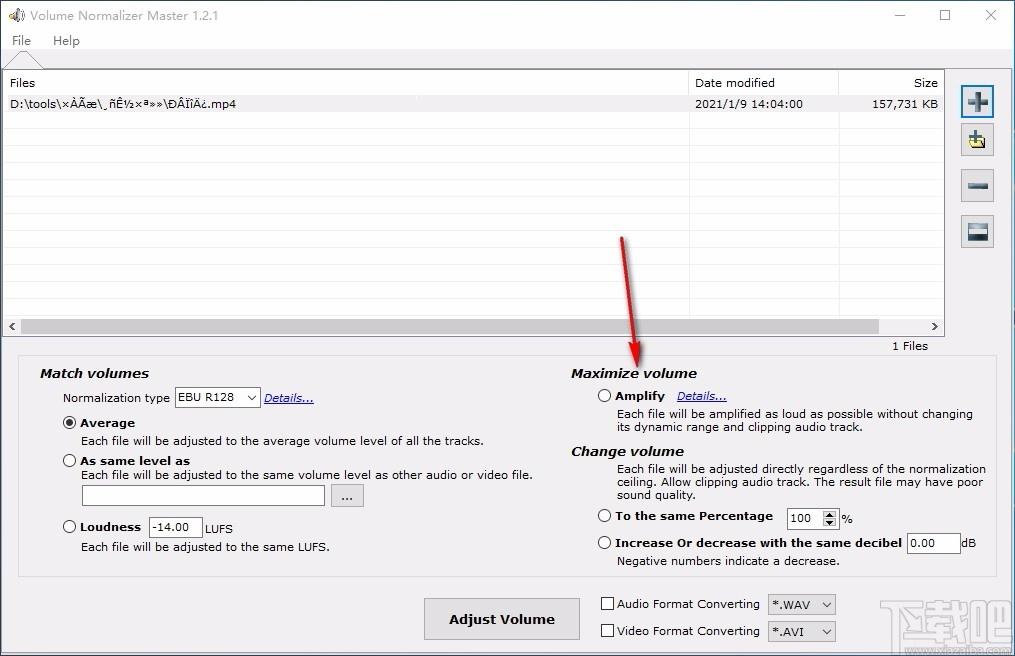The height and width of the screenshot is (656, 1015).
Task: Select Increase Or decrease with same decibel
Action: tap(604, 543)
